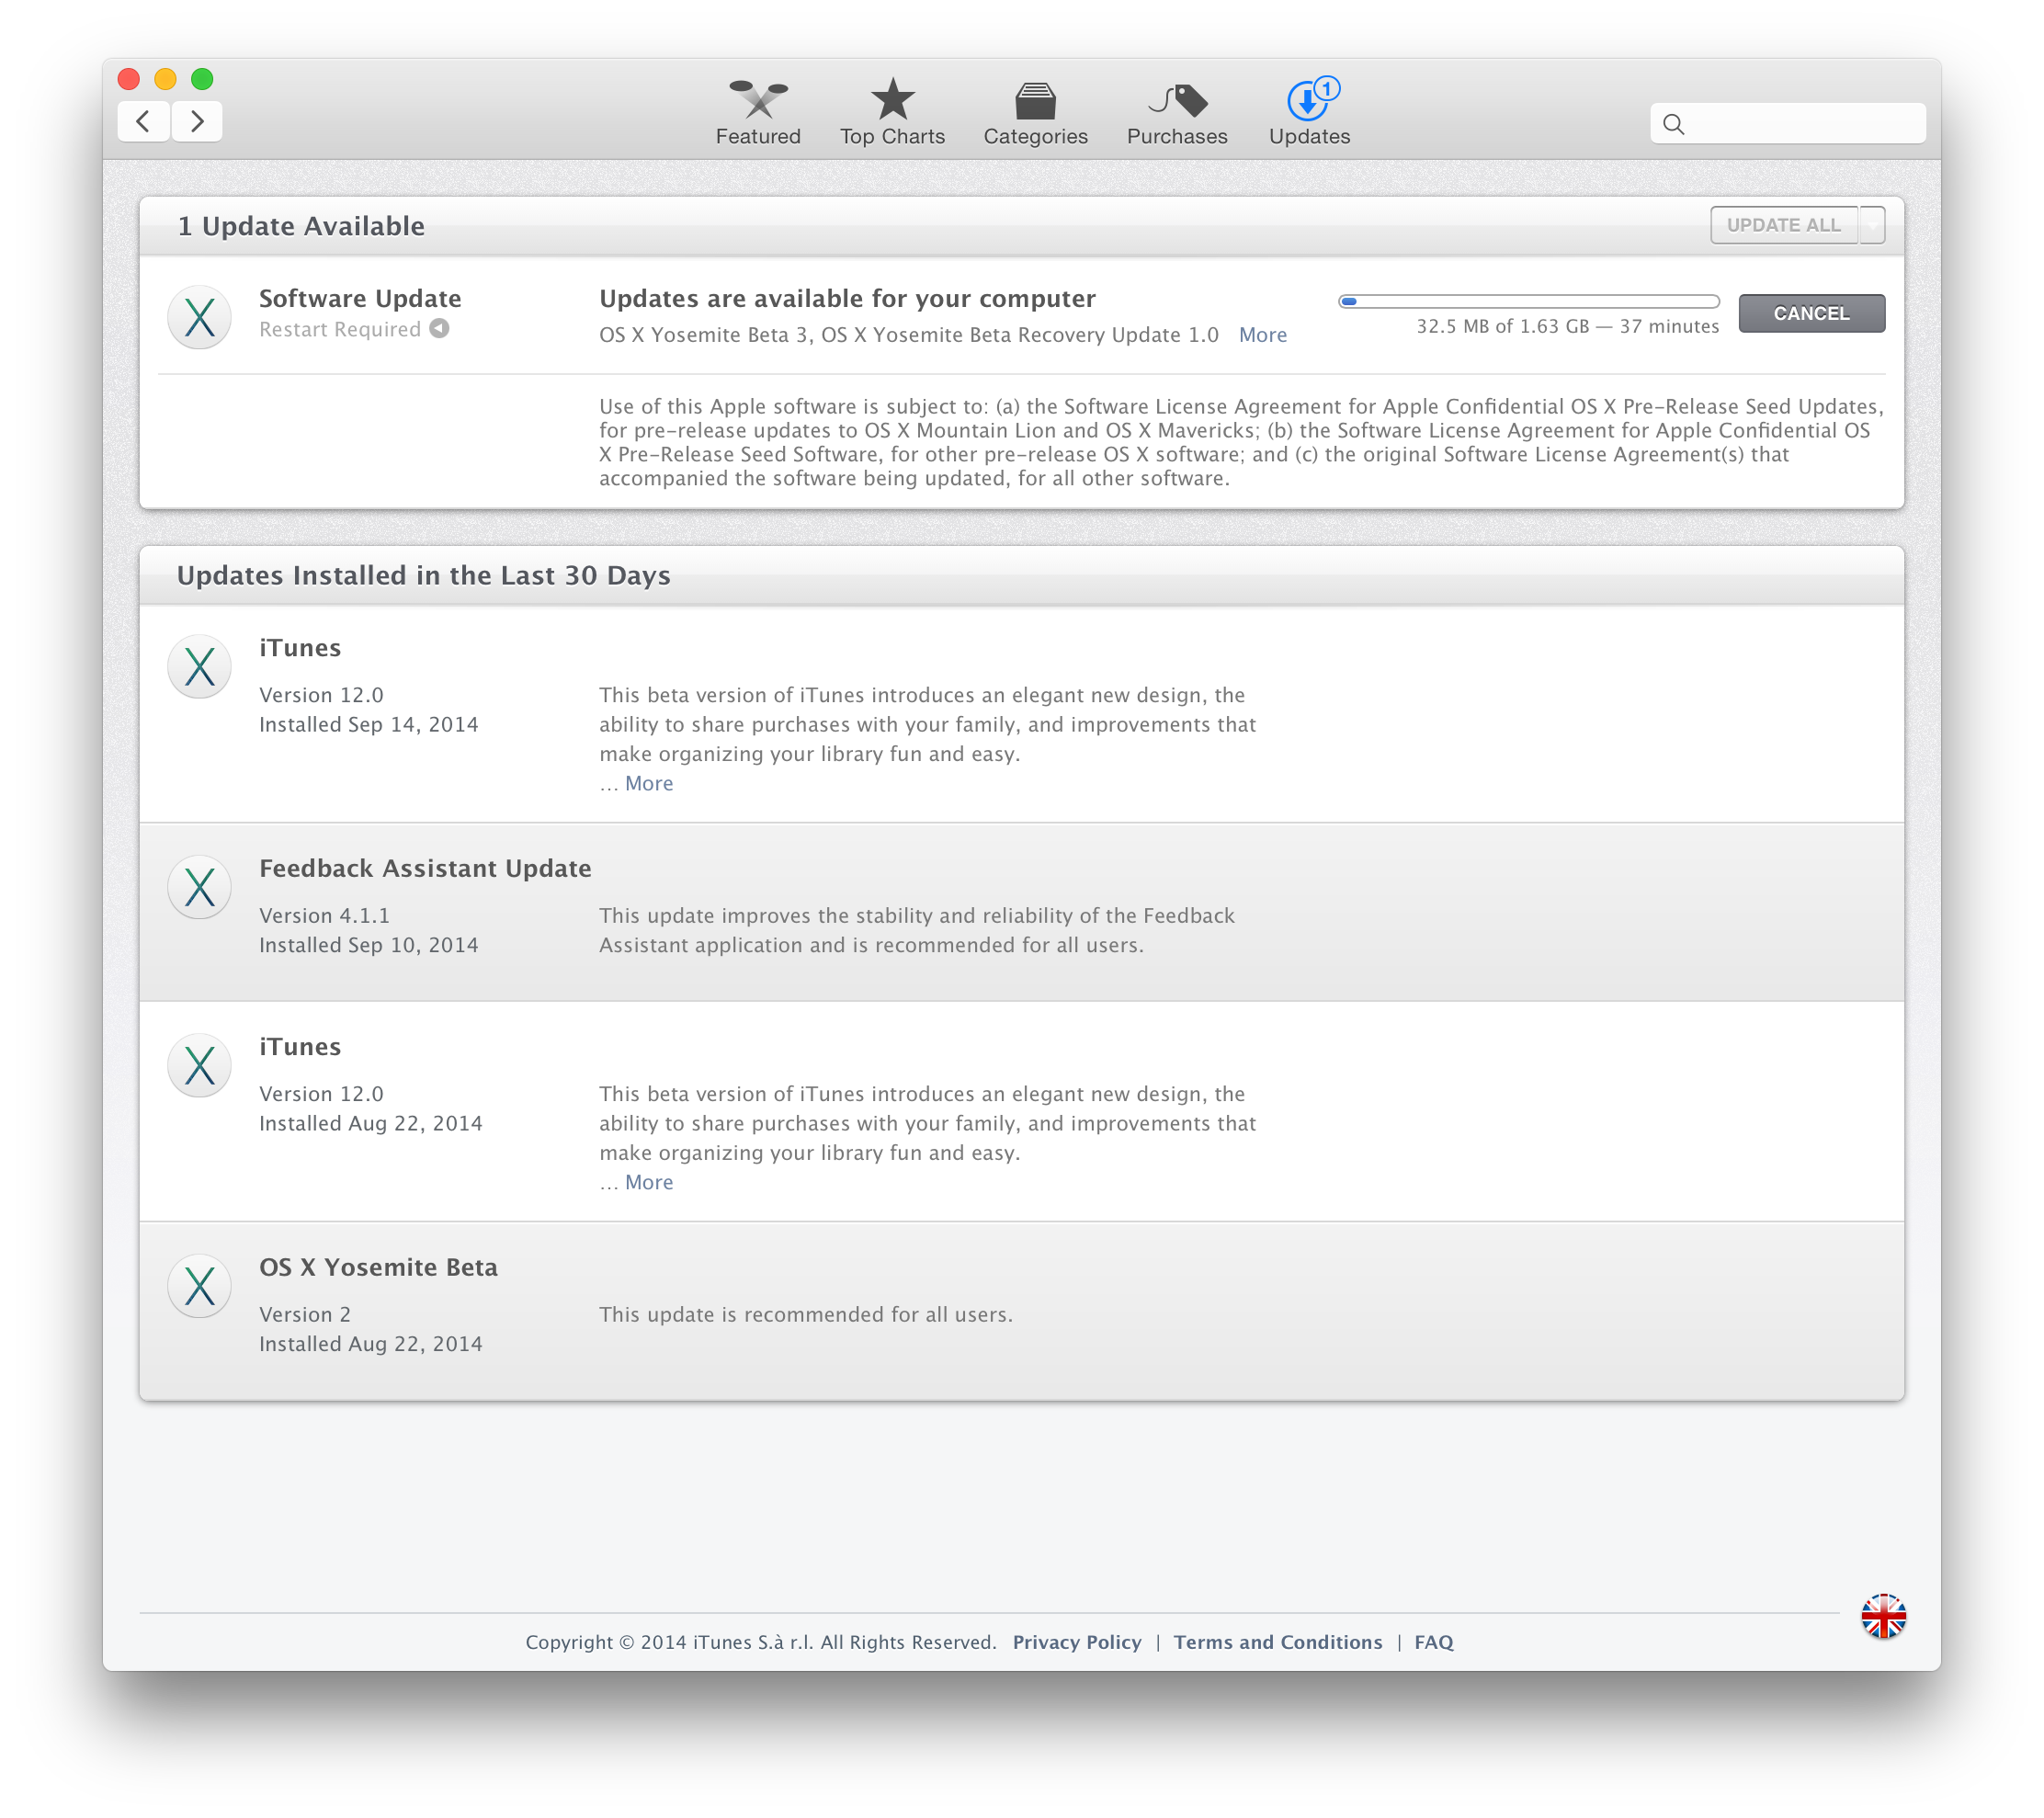Image resolution: width=2044 pixels, height=1818 pixels.
Task: Click 'Updates are available for your computer'
Action: pos(848,298)
